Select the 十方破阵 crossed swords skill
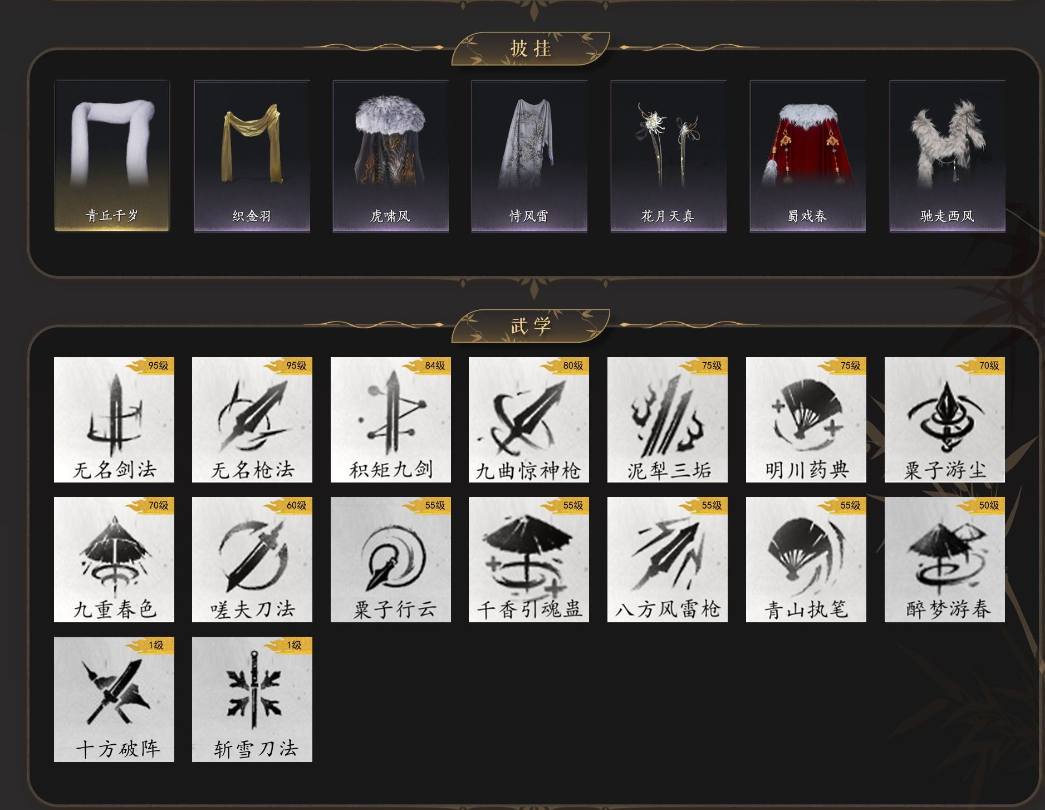Viewport: 1045px width, 810px height. 114,699
